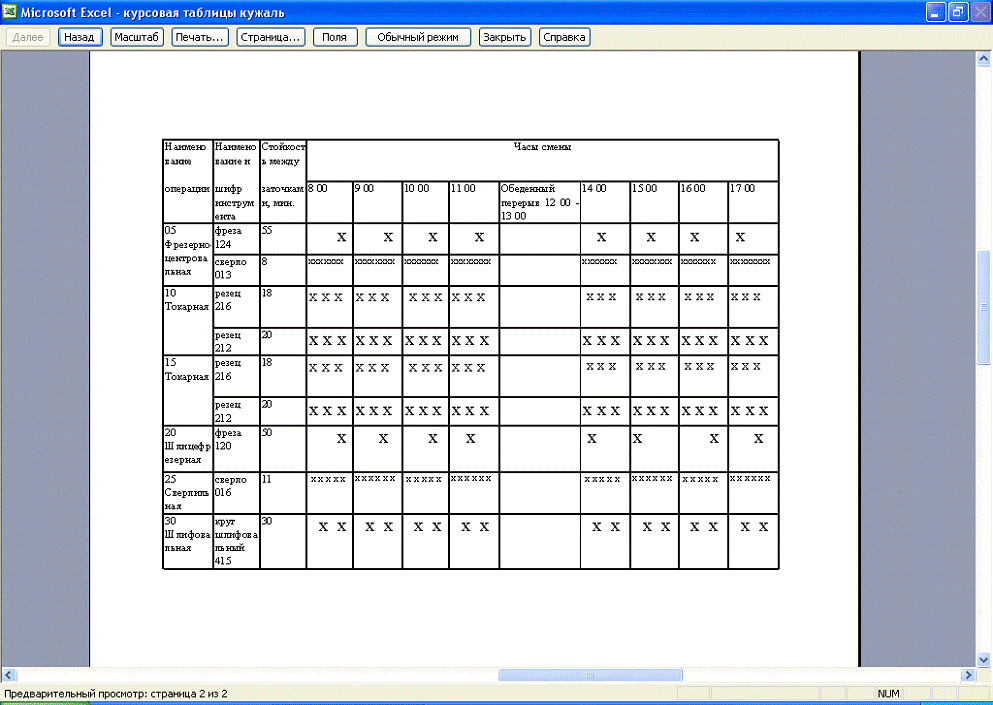Open the Справка help button
Screen dimensions: 993x705
tap(564, 37)
